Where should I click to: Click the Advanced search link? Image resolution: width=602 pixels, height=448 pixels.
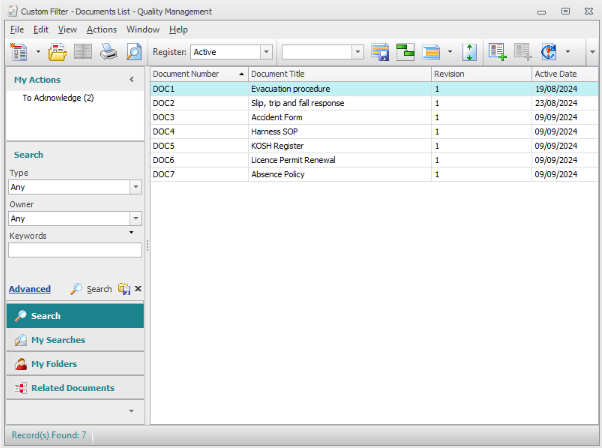pos(30,289)
